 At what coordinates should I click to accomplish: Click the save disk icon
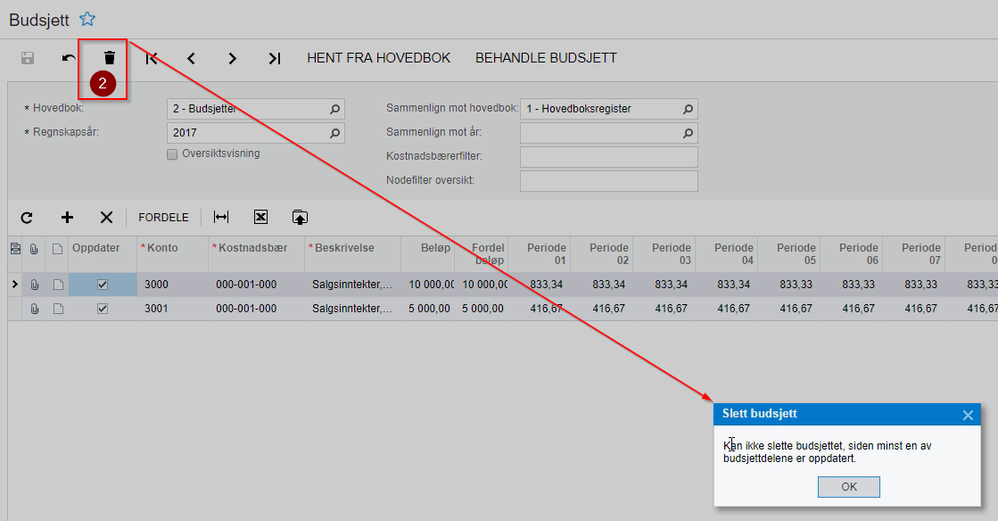tap(27, 58)
